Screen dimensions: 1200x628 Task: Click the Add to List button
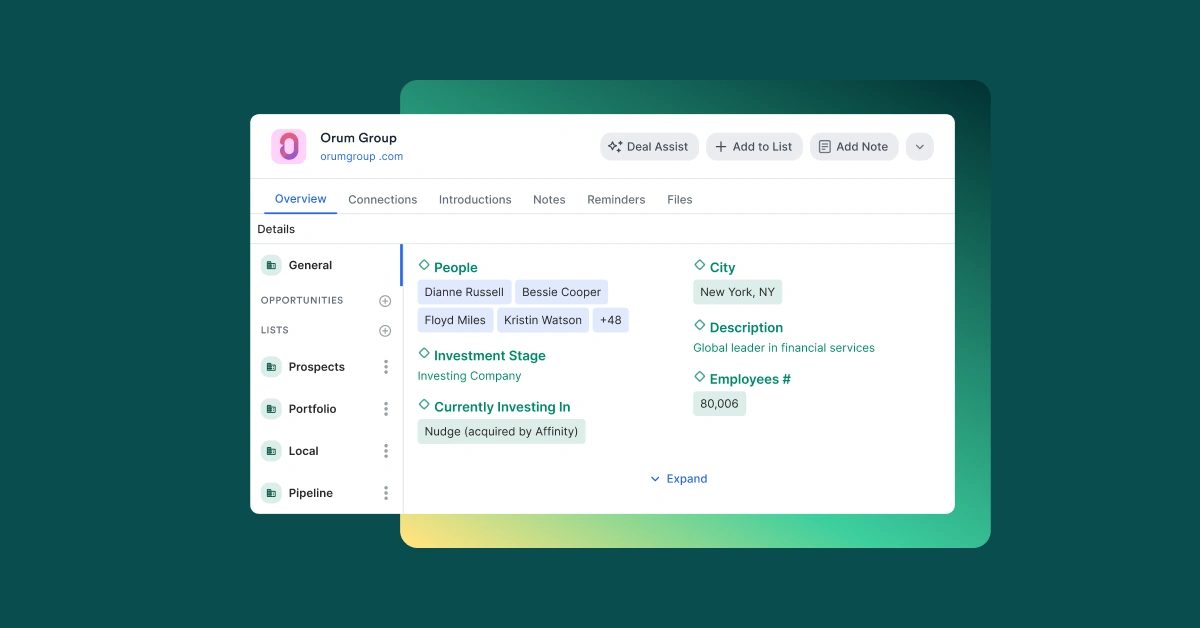click(754, 147)
